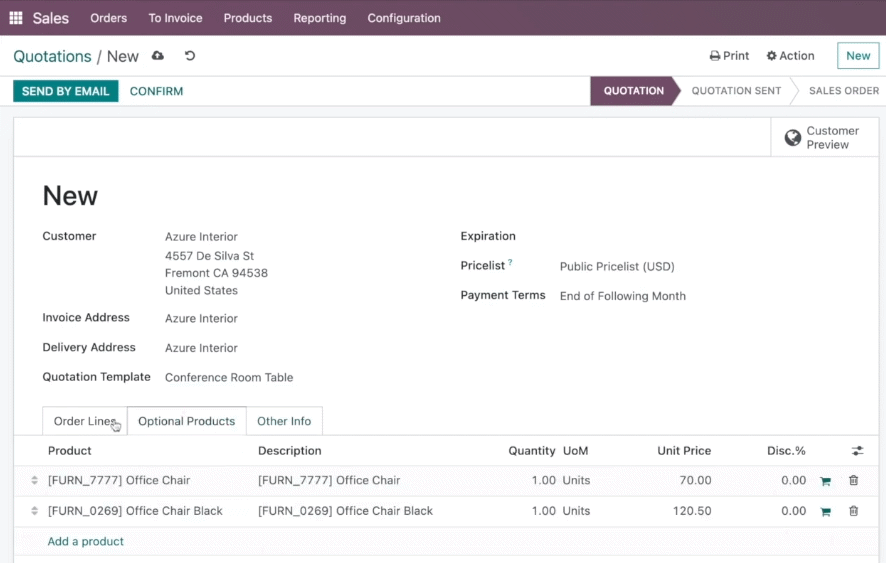
Task: Click the Product column header
Action: click(70, 451)
